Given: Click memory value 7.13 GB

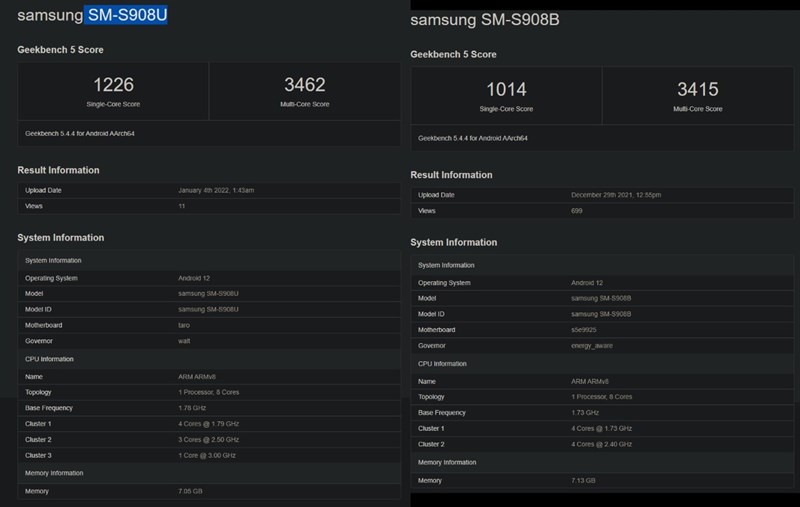Looking at the screenshot, I should (x=583, y=480).
